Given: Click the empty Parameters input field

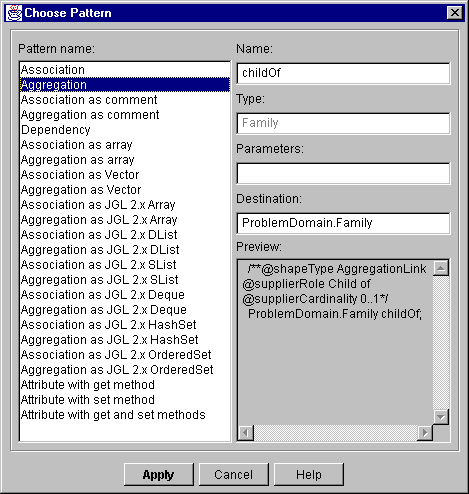Looking at the screenshot, I should [x=343, y=173].
